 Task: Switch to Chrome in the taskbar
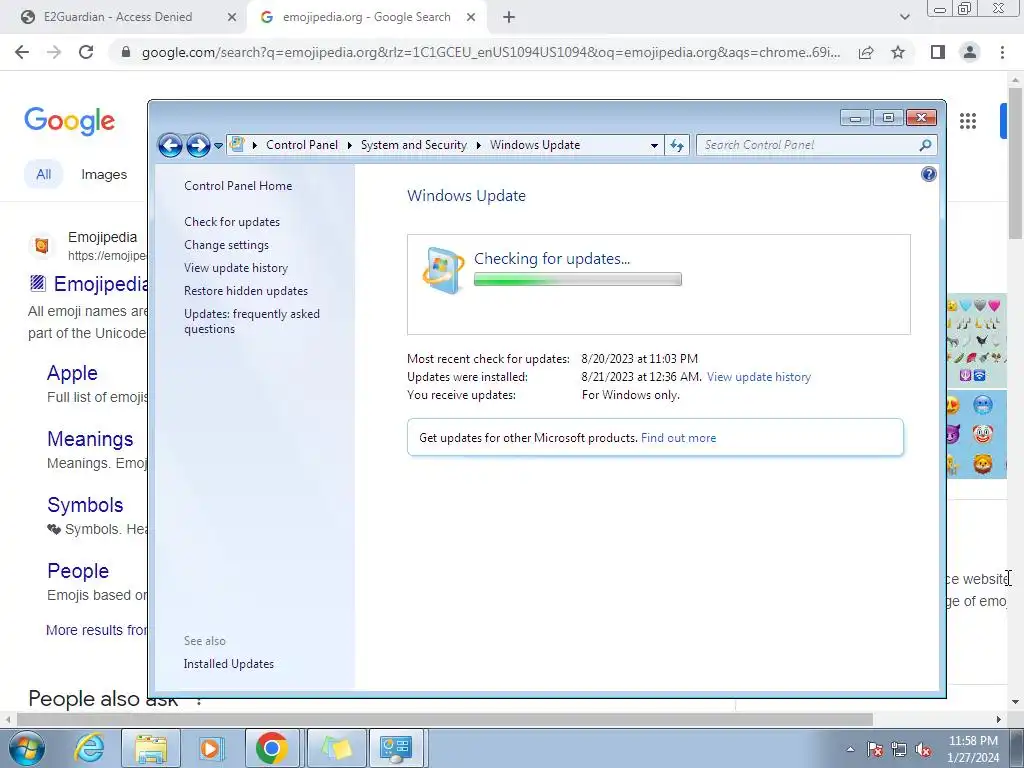click(272, 748)
